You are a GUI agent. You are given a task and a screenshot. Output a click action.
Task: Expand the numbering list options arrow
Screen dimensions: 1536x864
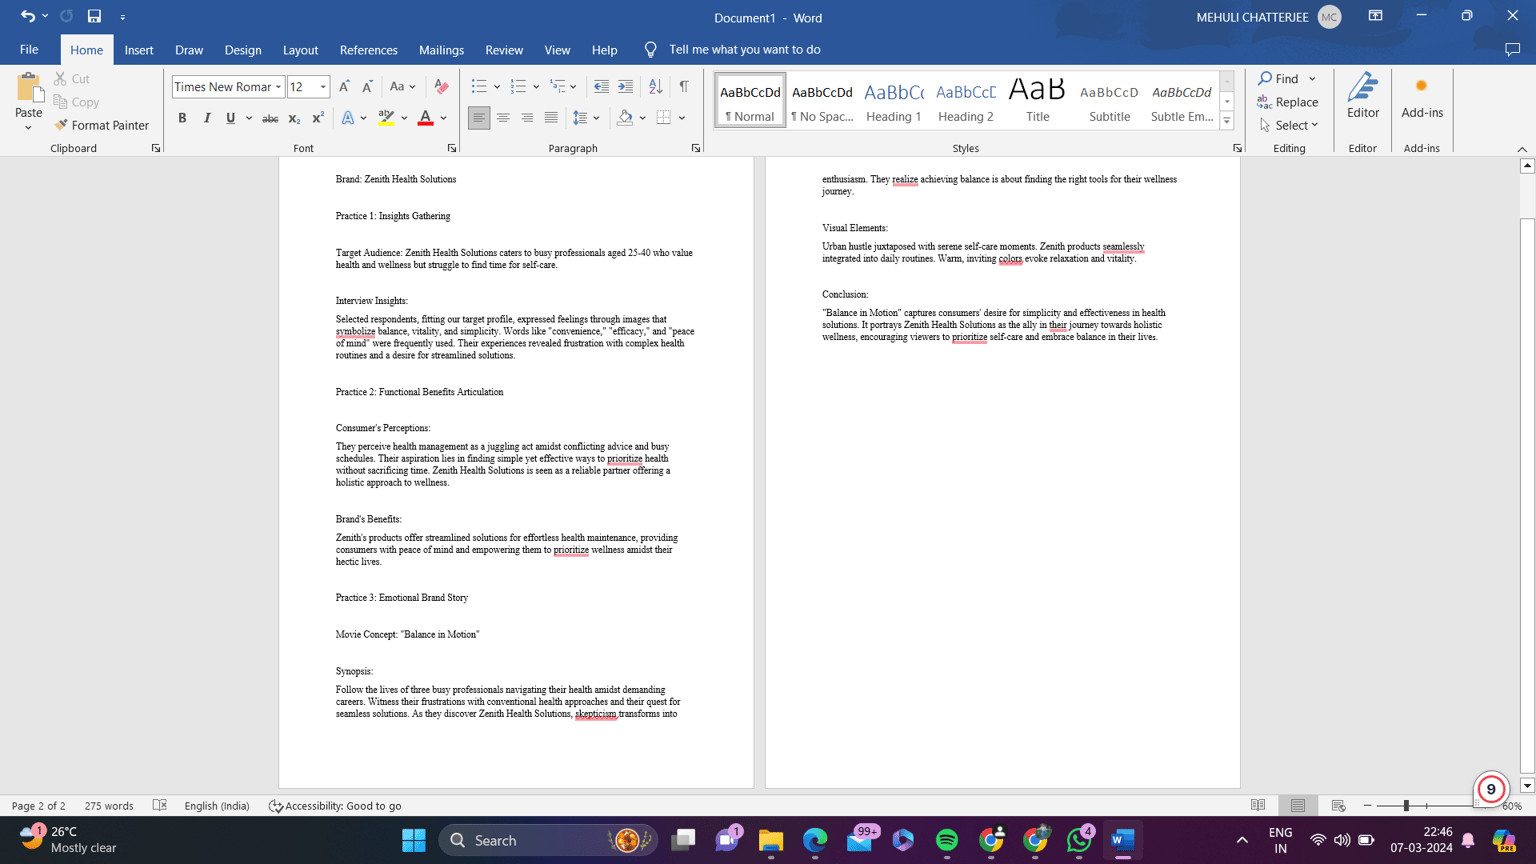pos(536,87)
